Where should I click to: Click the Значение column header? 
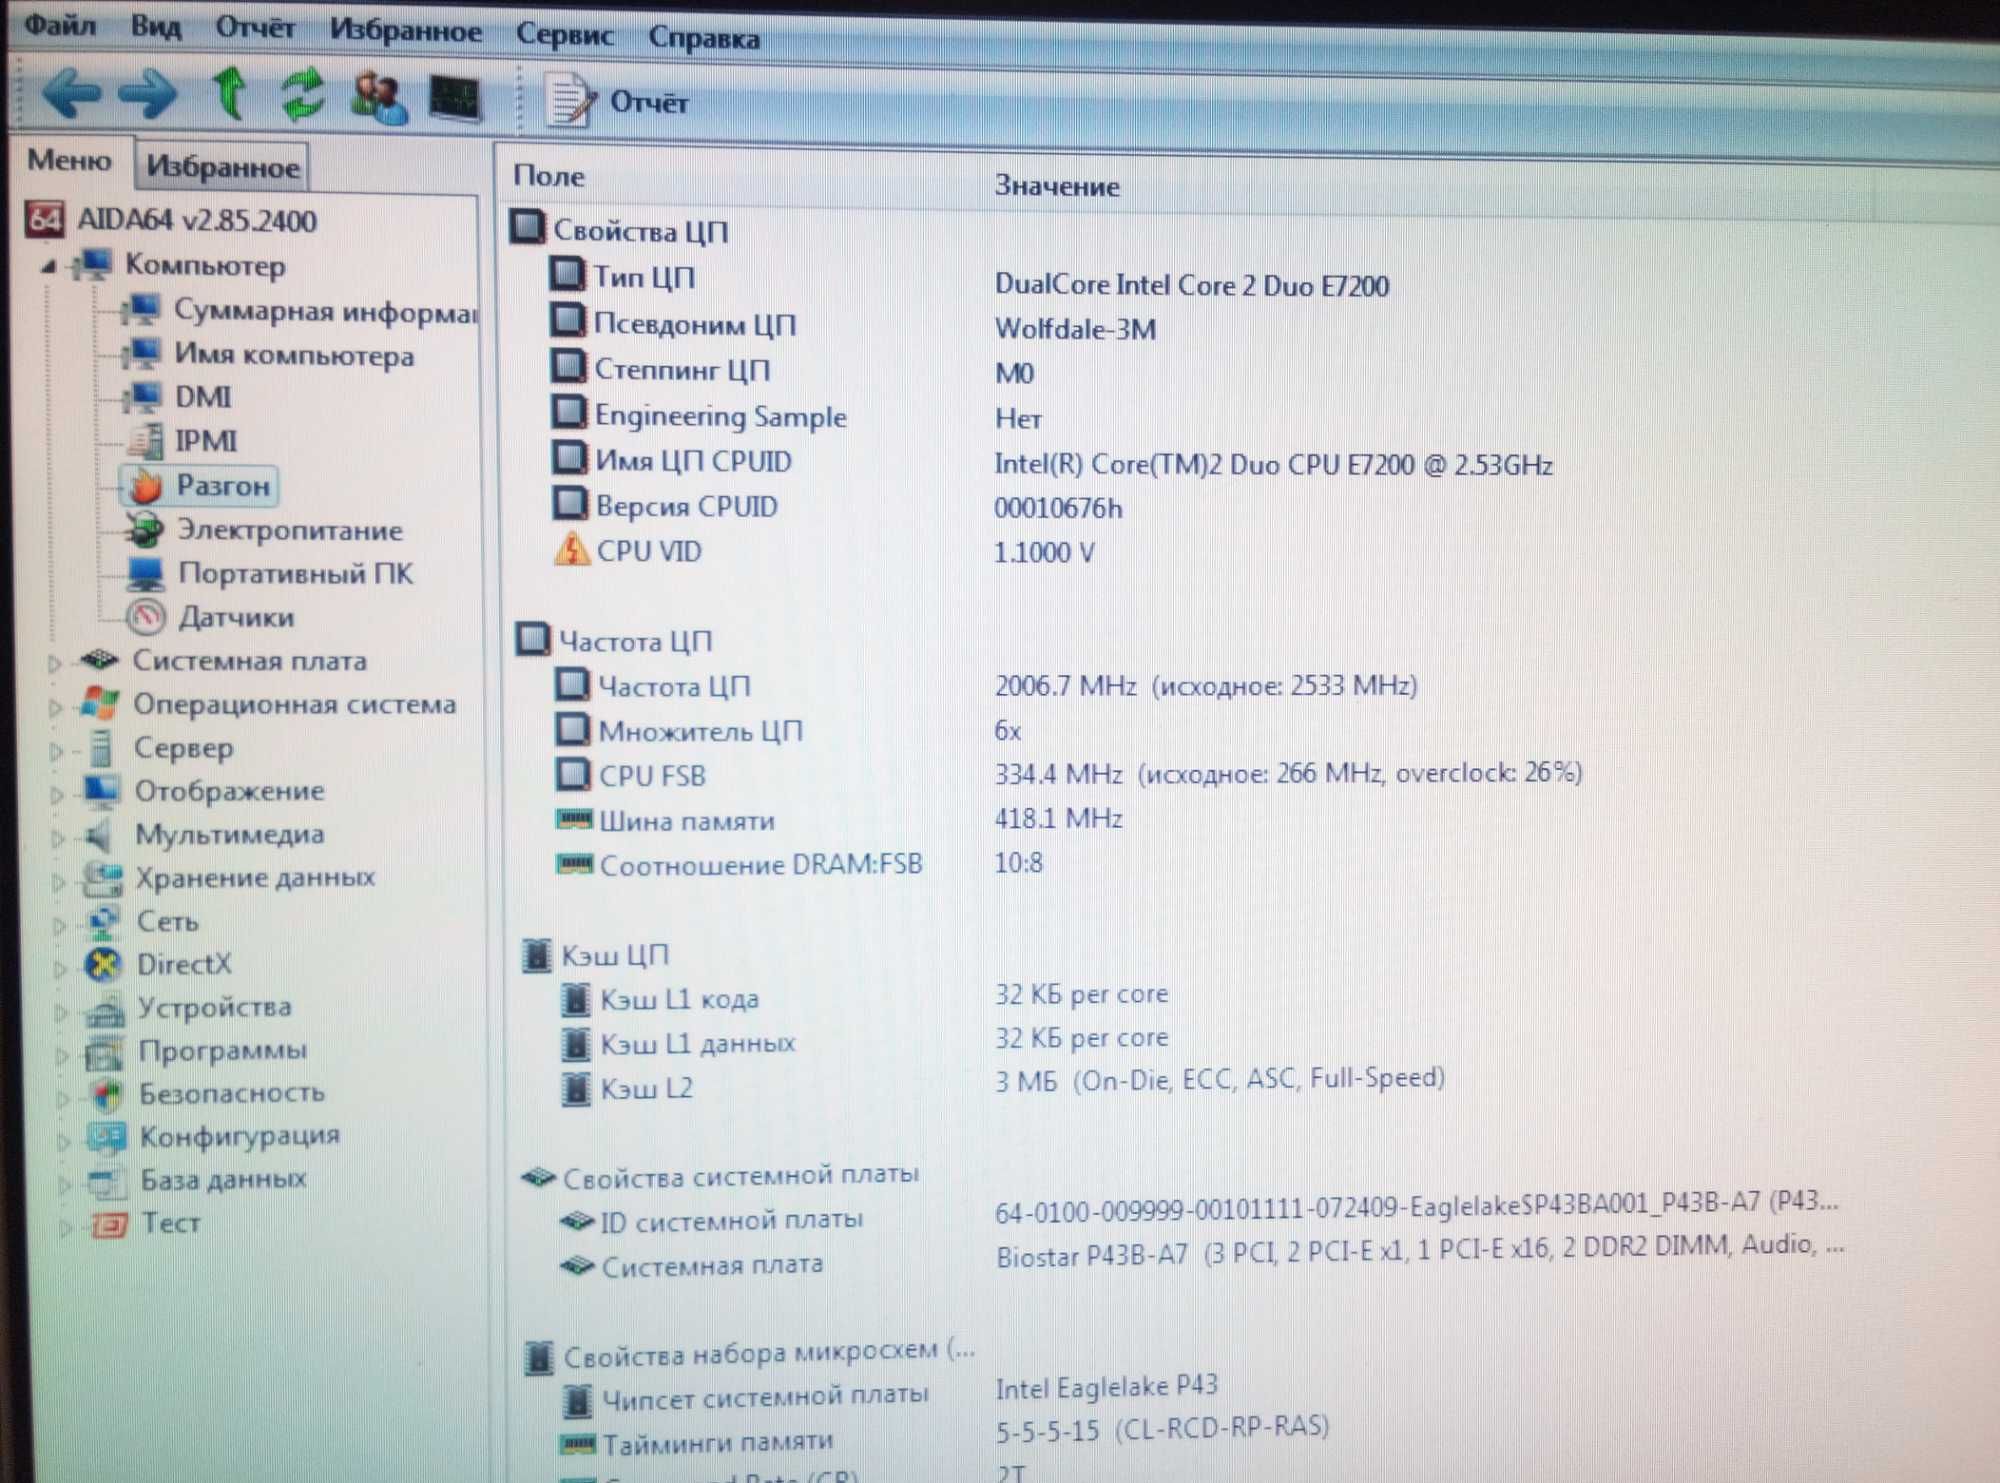point(1057,186)
